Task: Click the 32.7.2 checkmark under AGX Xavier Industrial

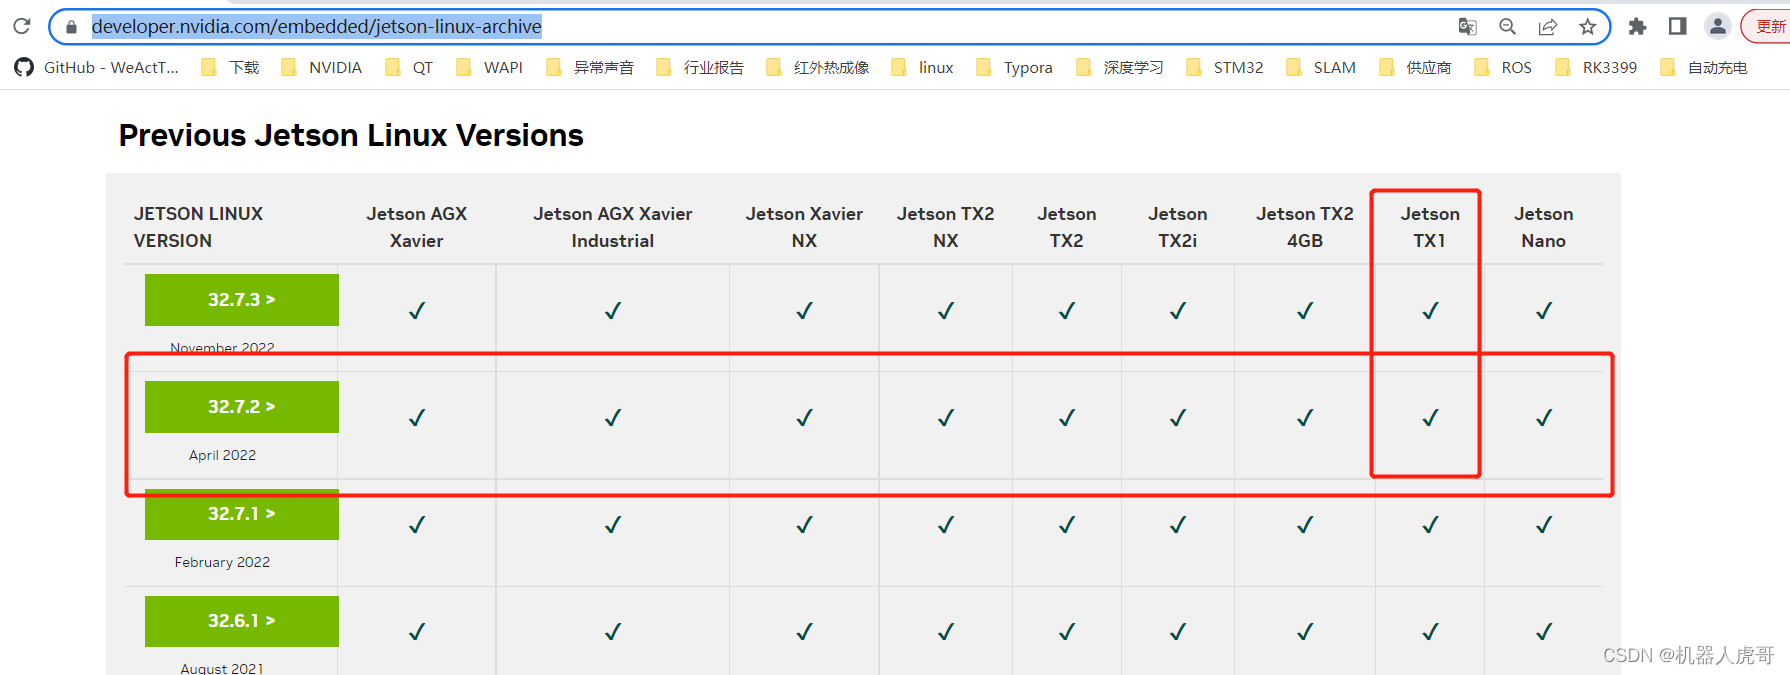Action: click(613, 418)
